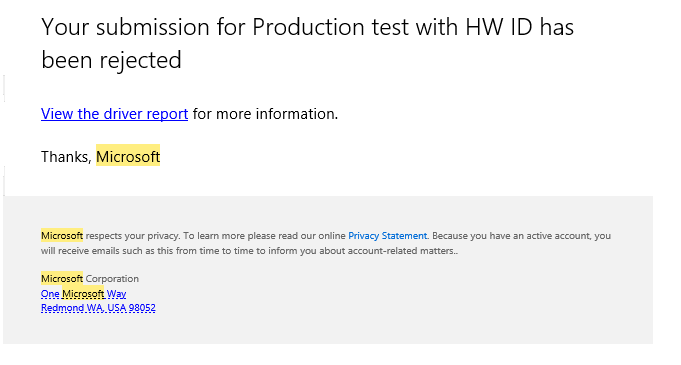
Task: Click HW ID in the email heading
Action: click(499, 27)
